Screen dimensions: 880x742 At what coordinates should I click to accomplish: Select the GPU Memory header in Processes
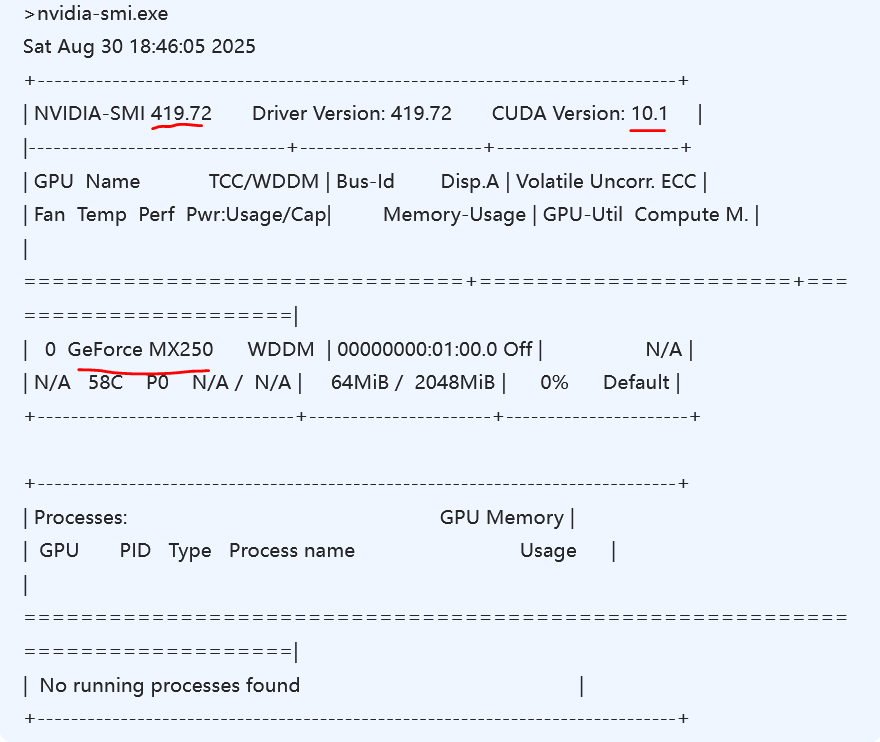click(502, 517)
